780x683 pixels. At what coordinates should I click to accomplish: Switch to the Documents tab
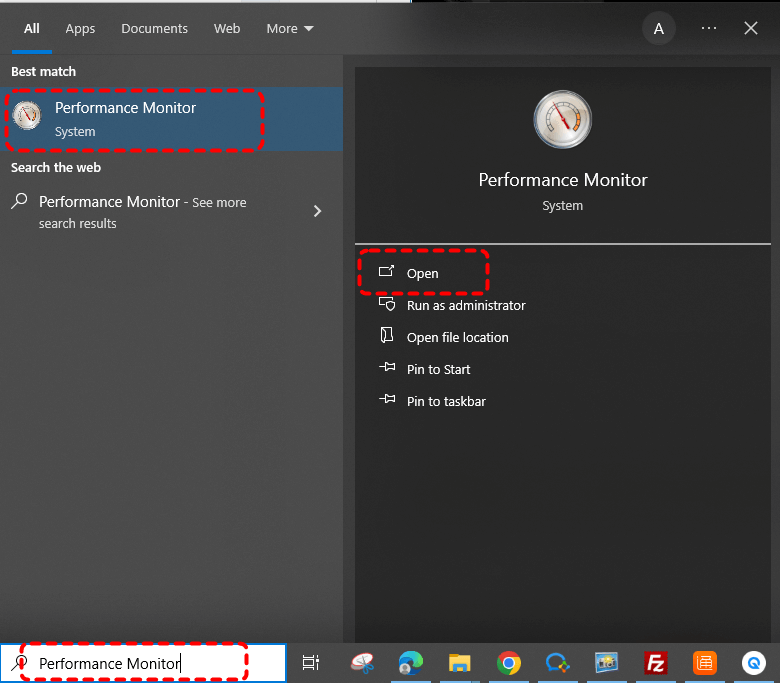(x=154, y=29)
